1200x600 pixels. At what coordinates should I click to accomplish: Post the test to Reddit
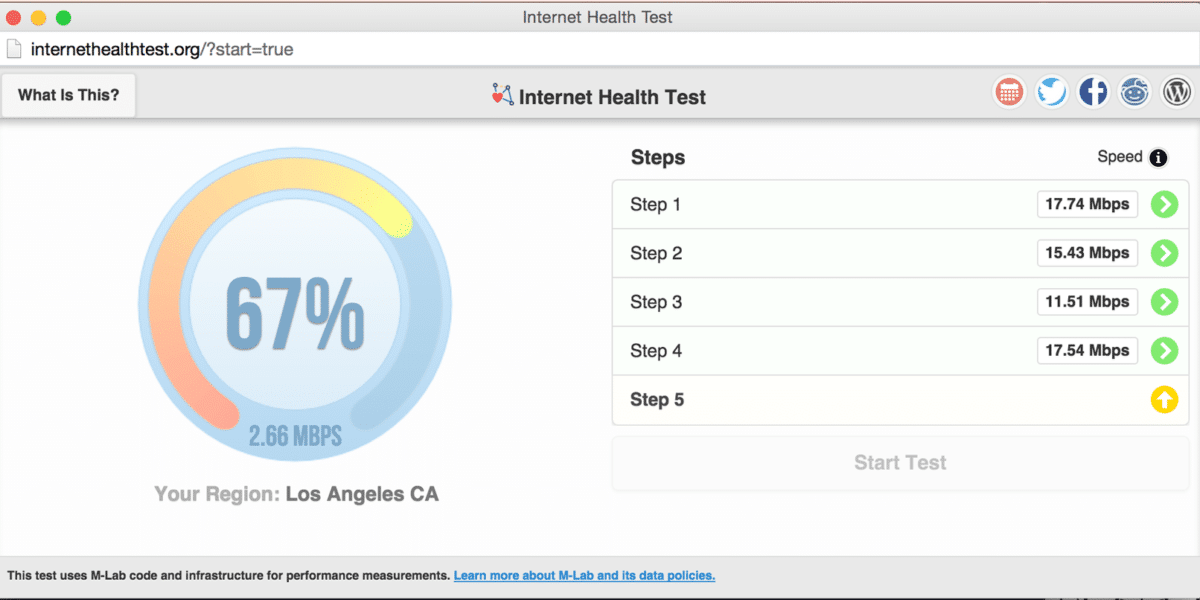pos(1134,91)
